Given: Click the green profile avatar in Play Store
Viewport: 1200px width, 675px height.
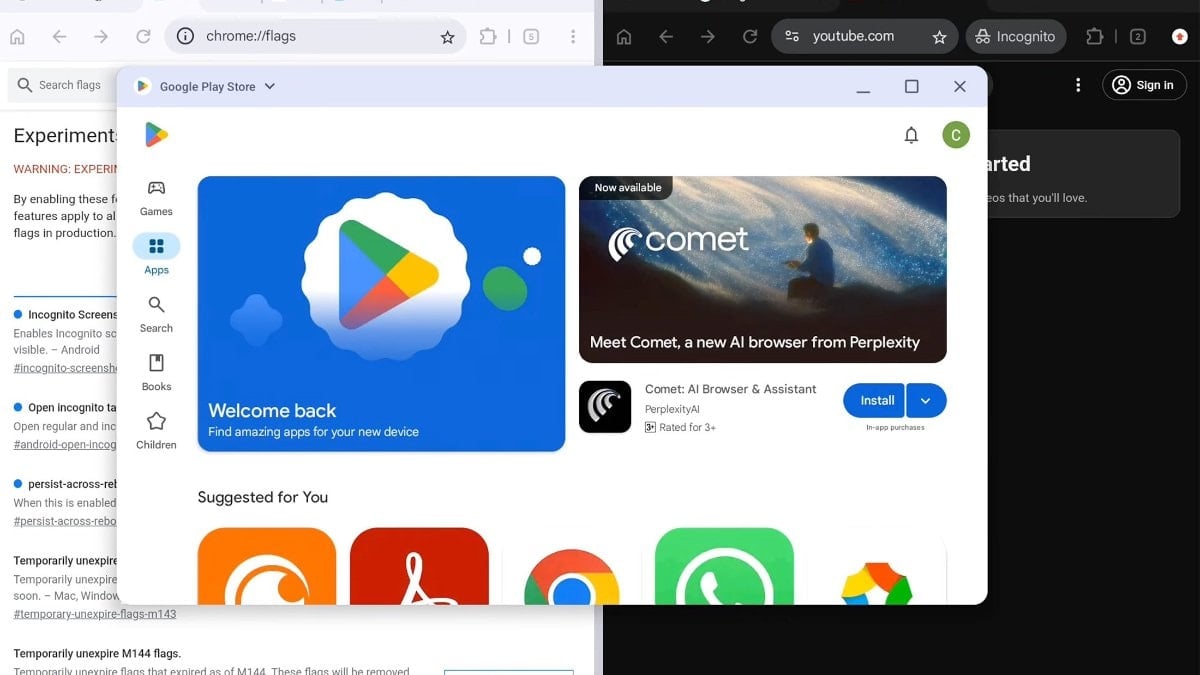Looking at the screenshot, I should pos(955,133).
